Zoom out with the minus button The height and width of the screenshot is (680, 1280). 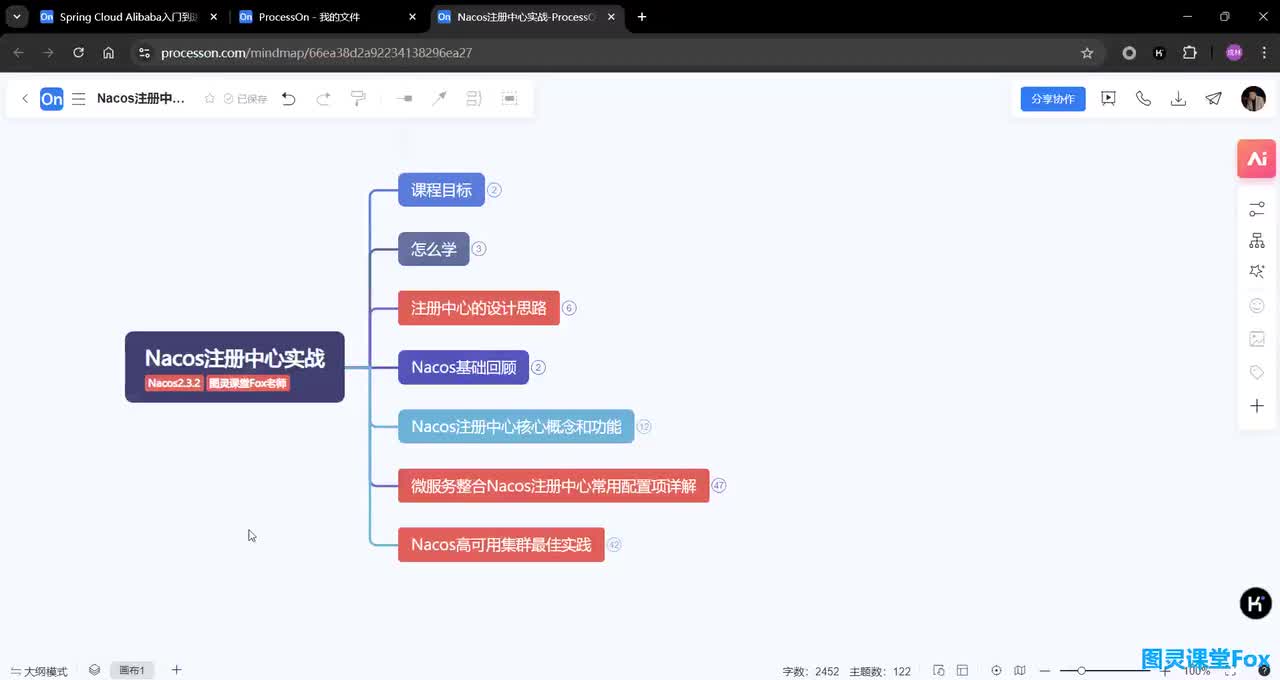click(1045, 671)
